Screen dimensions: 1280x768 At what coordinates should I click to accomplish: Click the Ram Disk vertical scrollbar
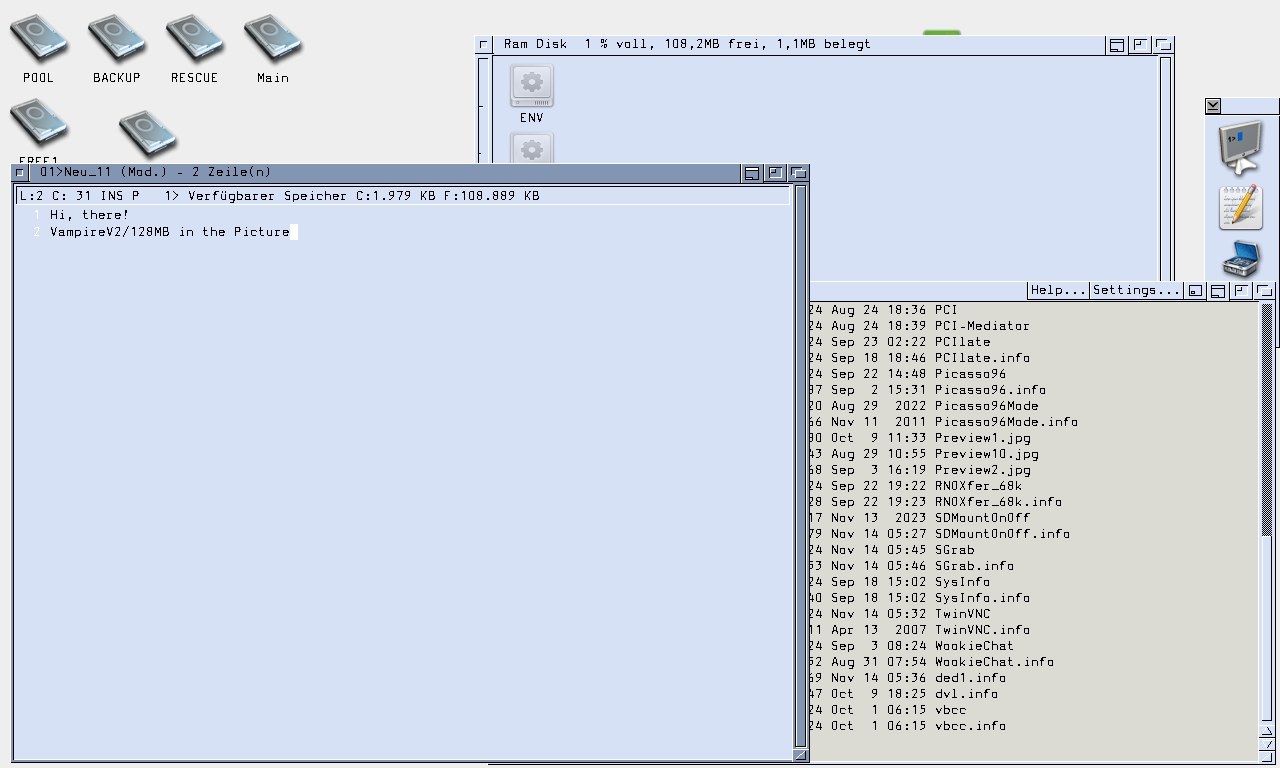[x=1165, y=160]
